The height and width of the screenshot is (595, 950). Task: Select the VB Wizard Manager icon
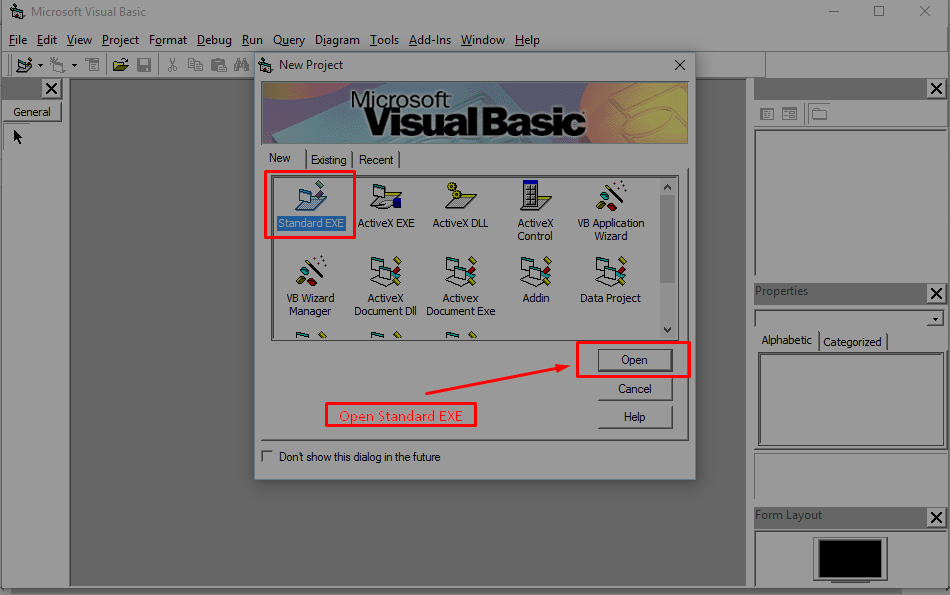pos(310,286)
